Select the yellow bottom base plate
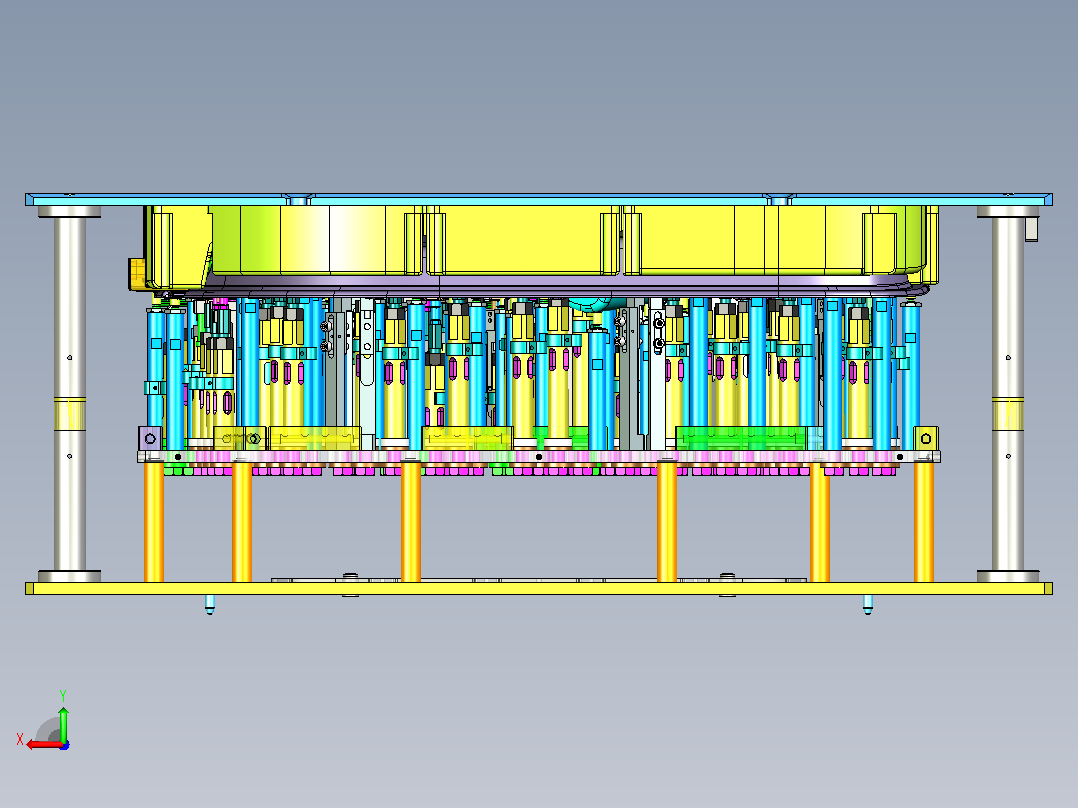Screen dimensions: 1078x808 click(x=539, y=589)
